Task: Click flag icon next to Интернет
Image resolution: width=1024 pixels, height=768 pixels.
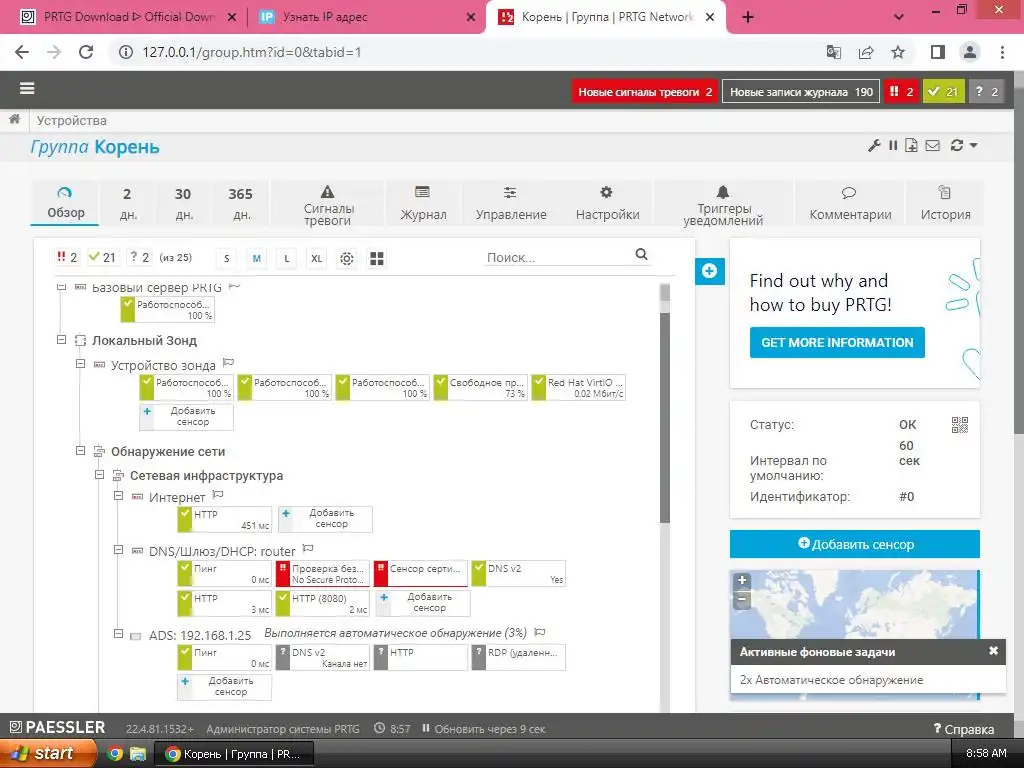Action: coord(218,495)
